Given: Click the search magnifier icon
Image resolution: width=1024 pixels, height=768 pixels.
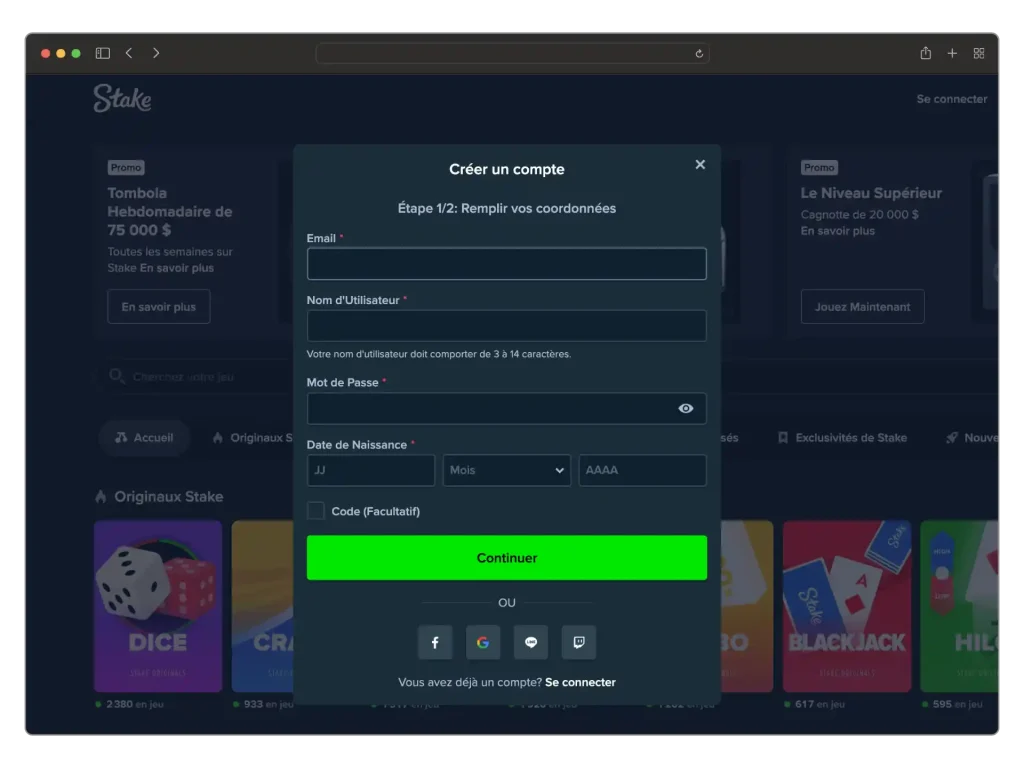Looking at the screenshot, I should pyautogui.click(x=117, y=376).
